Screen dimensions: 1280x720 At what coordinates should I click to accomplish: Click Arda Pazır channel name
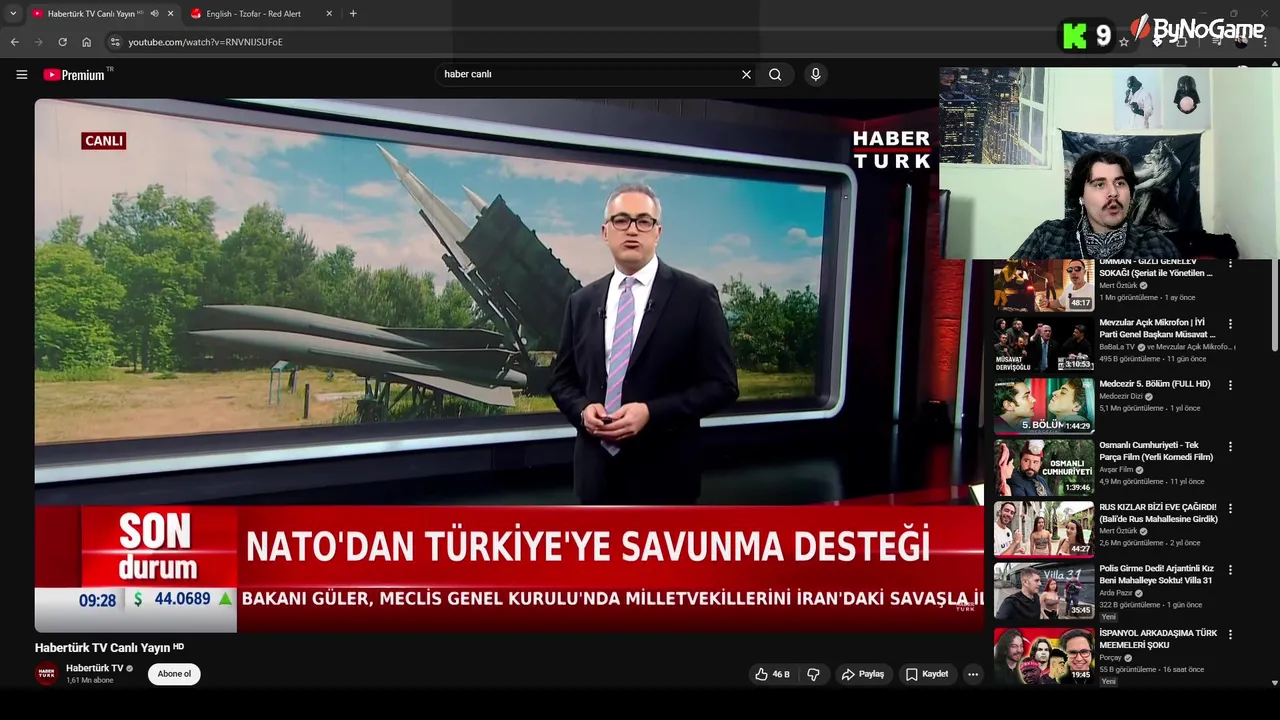click(1116, 593)
